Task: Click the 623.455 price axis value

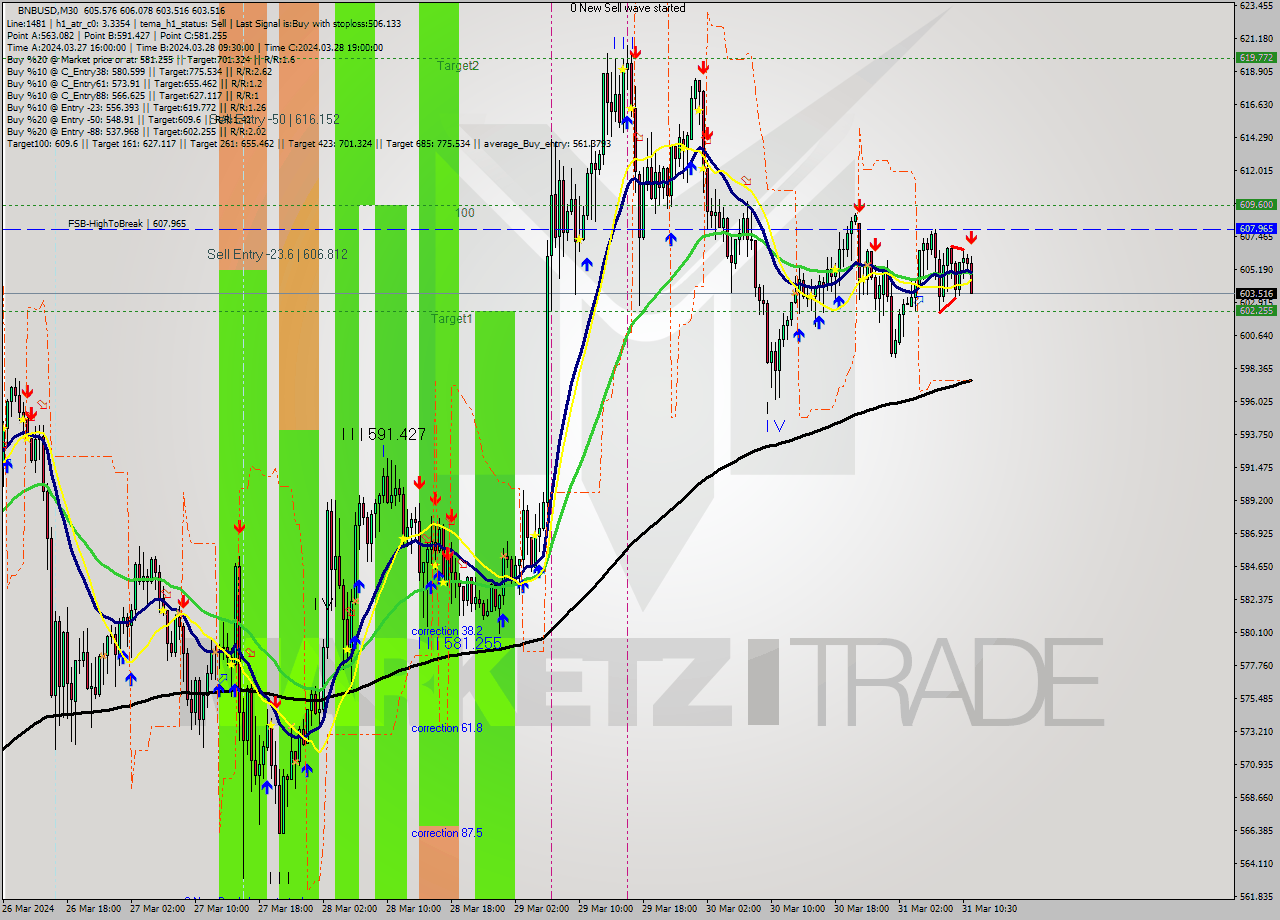Action: pyautogui.click(x=1256, y=6)
